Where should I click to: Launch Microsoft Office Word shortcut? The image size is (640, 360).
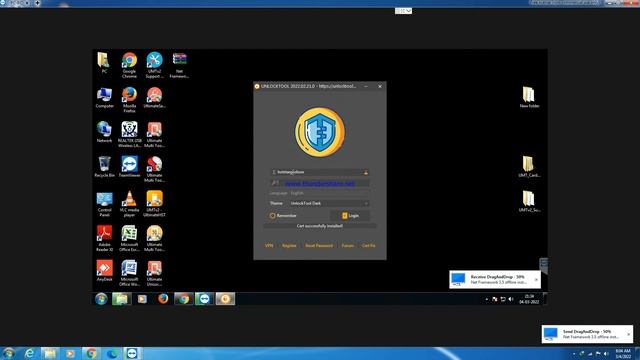click(x=129, y=273)
